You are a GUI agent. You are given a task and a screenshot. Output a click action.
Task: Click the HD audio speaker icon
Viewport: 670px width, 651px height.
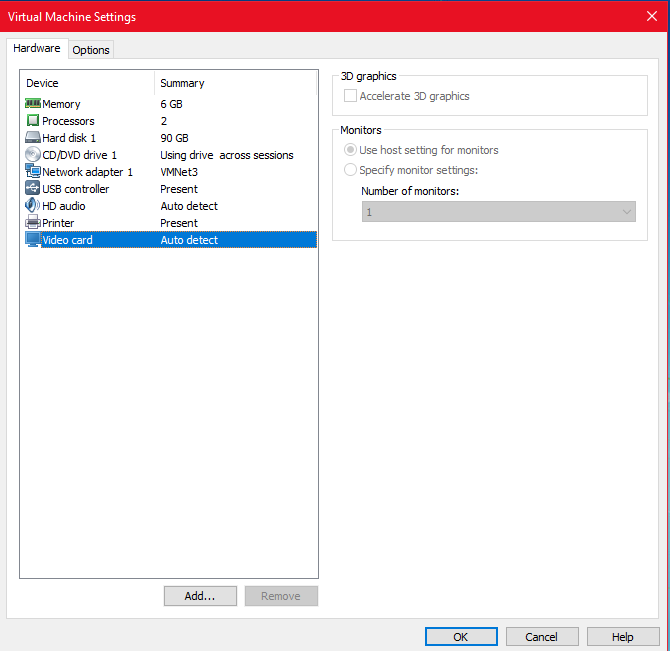[32, 206]
